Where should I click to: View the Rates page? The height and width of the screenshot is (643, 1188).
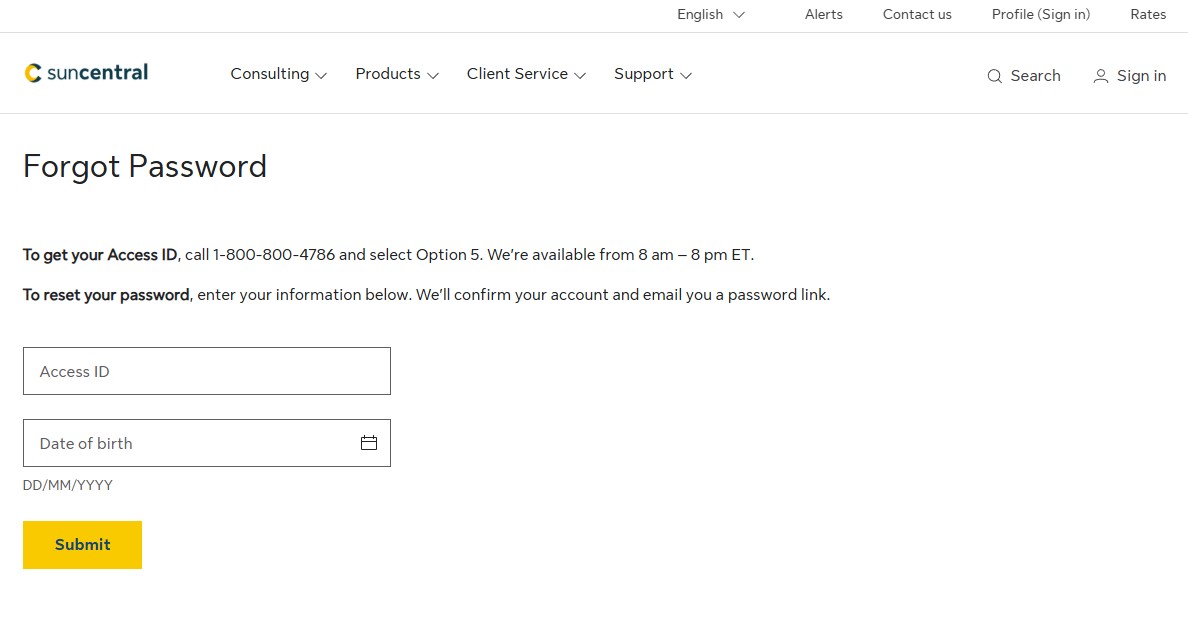(1148, 15)
